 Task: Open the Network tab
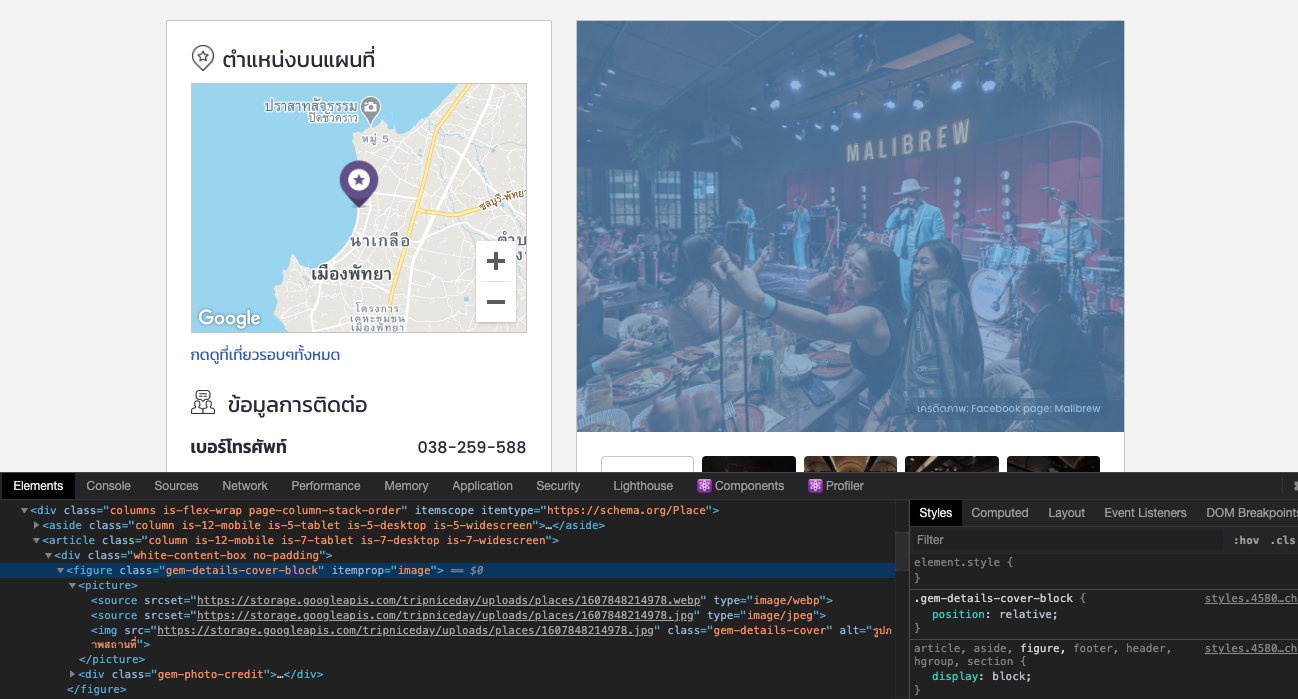pyautogui.click(x=245, y=486)
